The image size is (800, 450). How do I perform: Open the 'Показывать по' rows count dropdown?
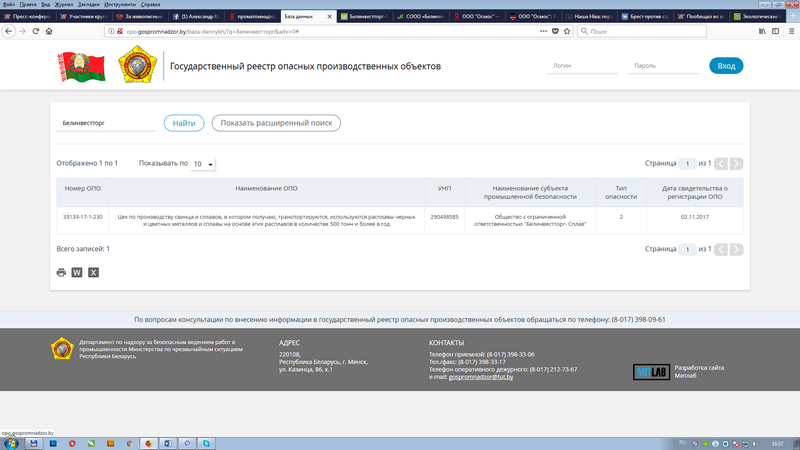coord(203,163)
